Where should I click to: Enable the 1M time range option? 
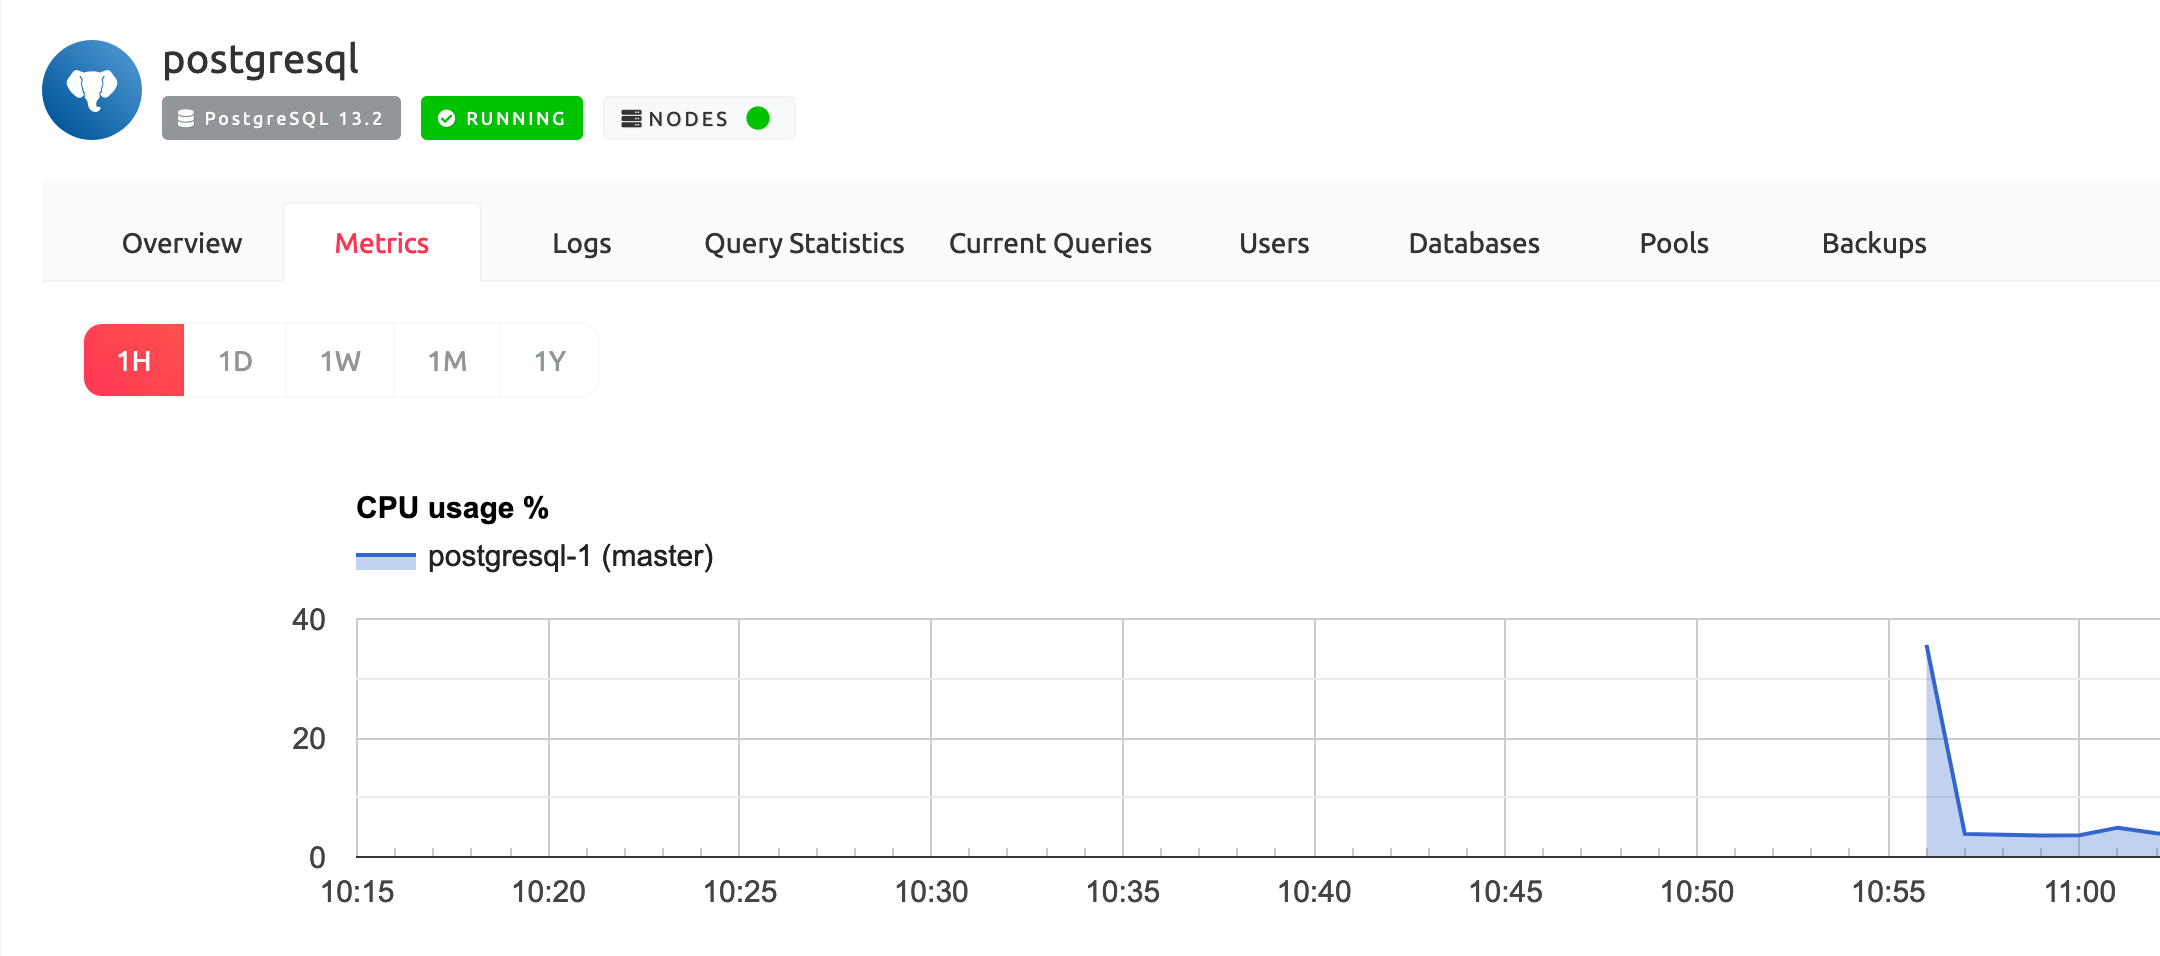(x=445, y=360)
